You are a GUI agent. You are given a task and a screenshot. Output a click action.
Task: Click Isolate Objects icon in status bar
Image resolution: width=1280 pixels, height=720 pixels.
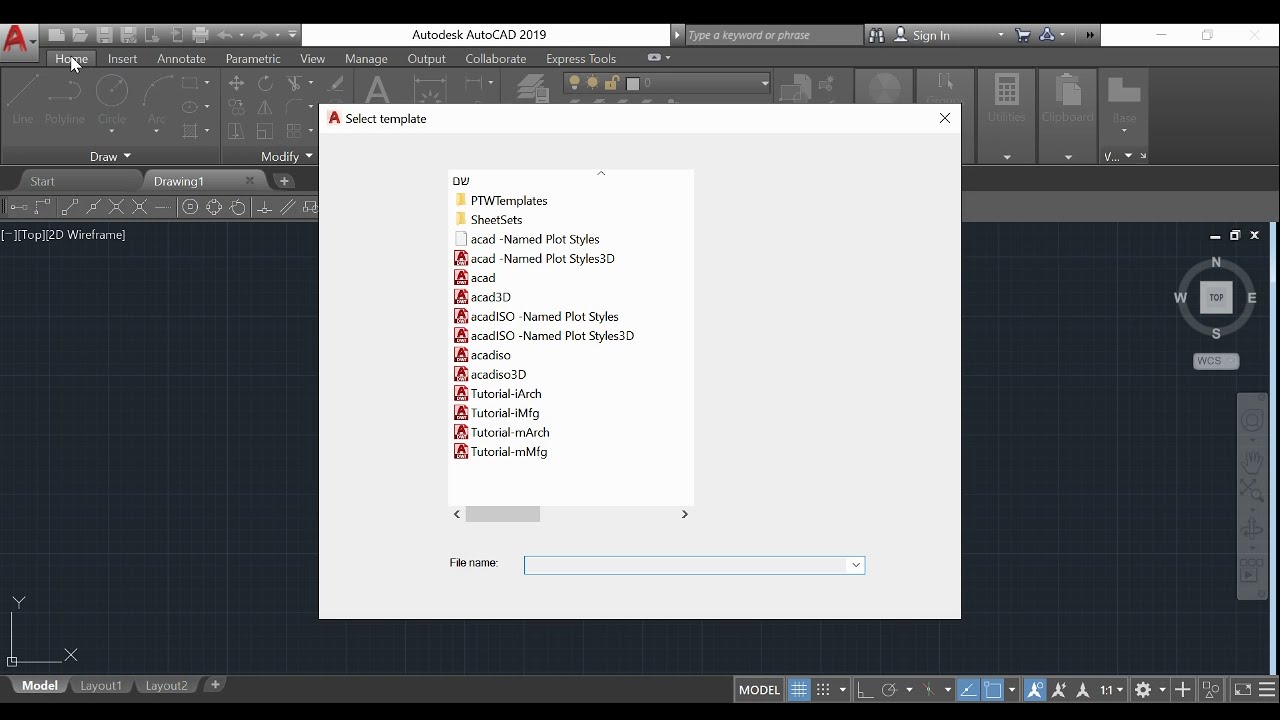point(1211,690)
